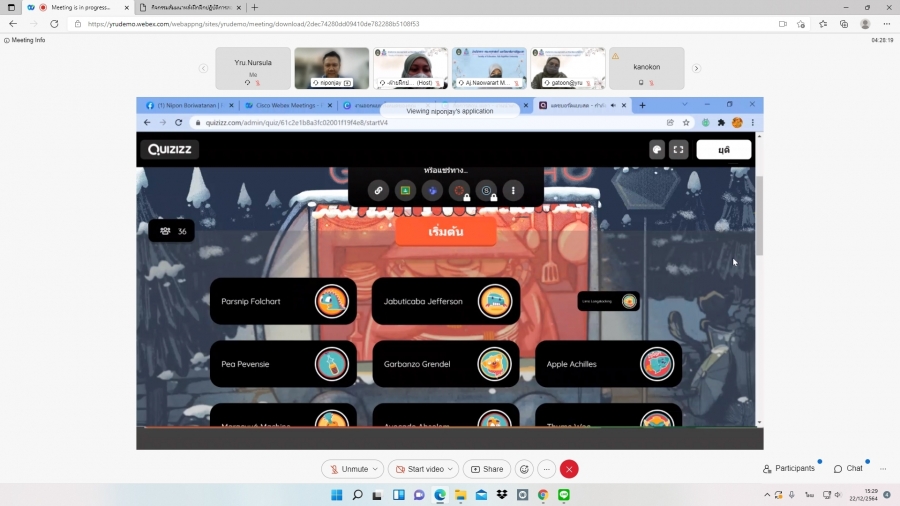Open the Meeting info menu

click(x=25, y=40)
